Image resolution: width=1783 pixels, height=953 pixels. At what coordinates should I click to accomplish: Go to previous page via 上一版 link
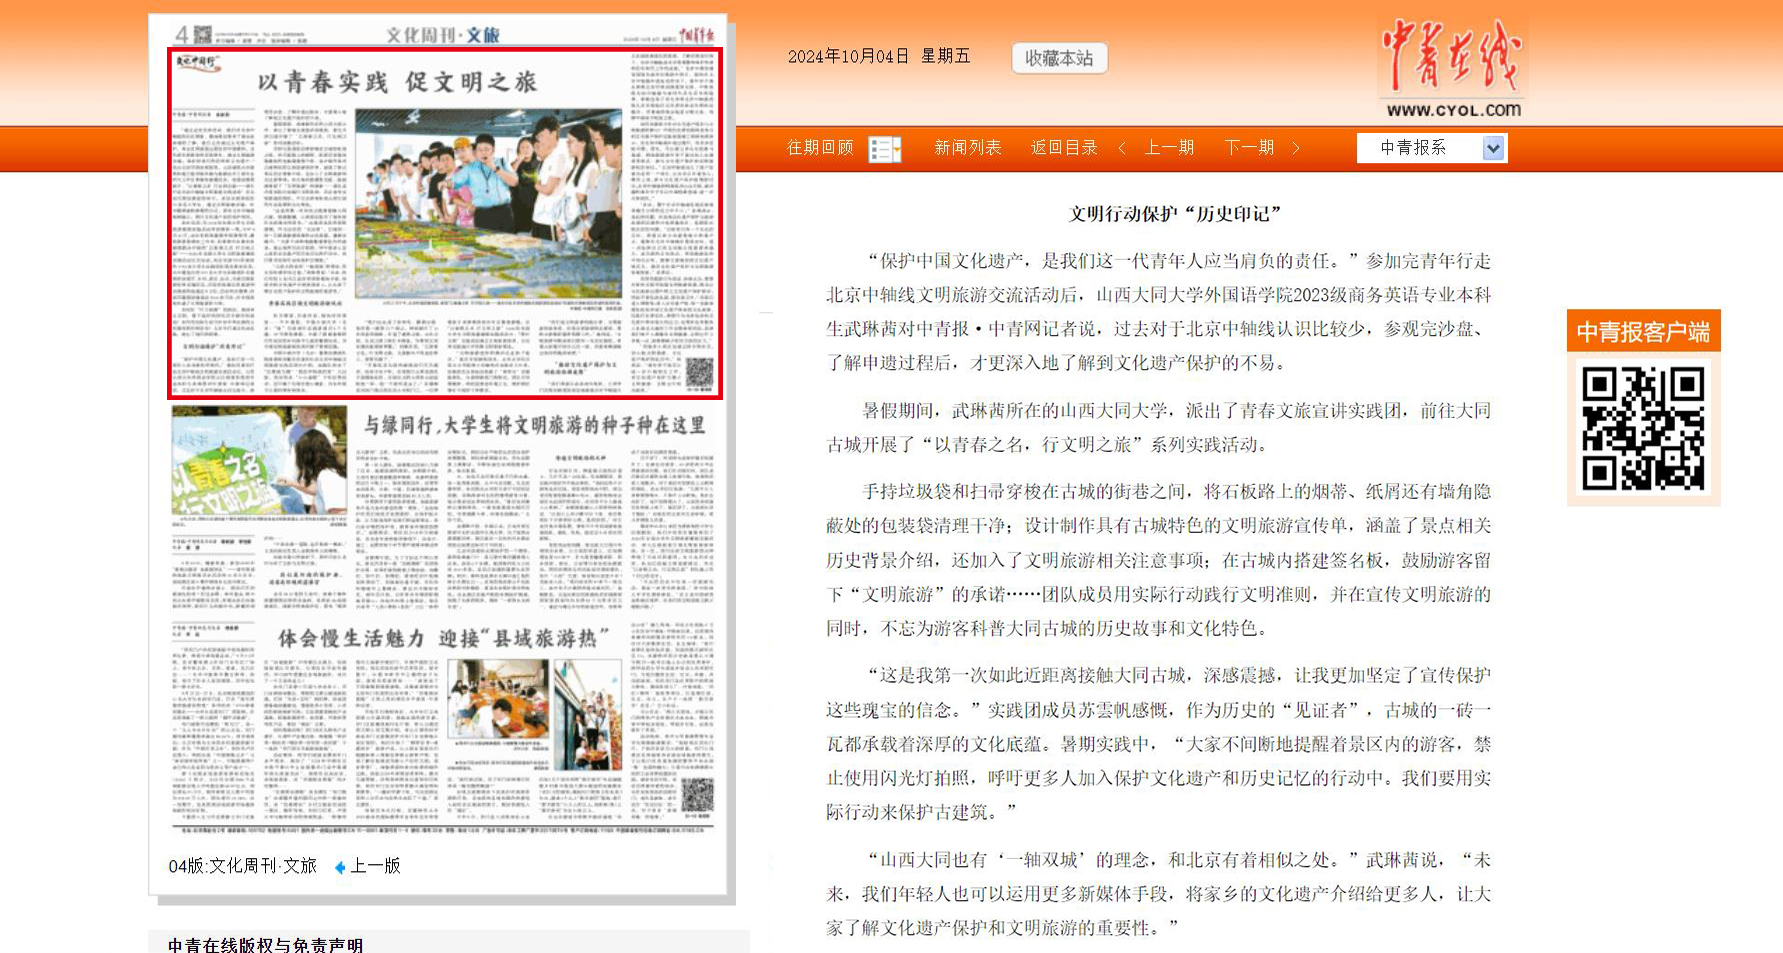(x=375, y=866)
